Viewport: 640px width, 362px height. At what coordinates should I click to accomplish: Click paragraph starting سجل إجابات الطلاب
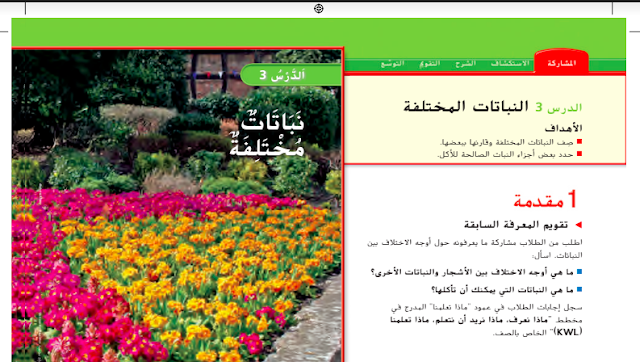point(486,320)
